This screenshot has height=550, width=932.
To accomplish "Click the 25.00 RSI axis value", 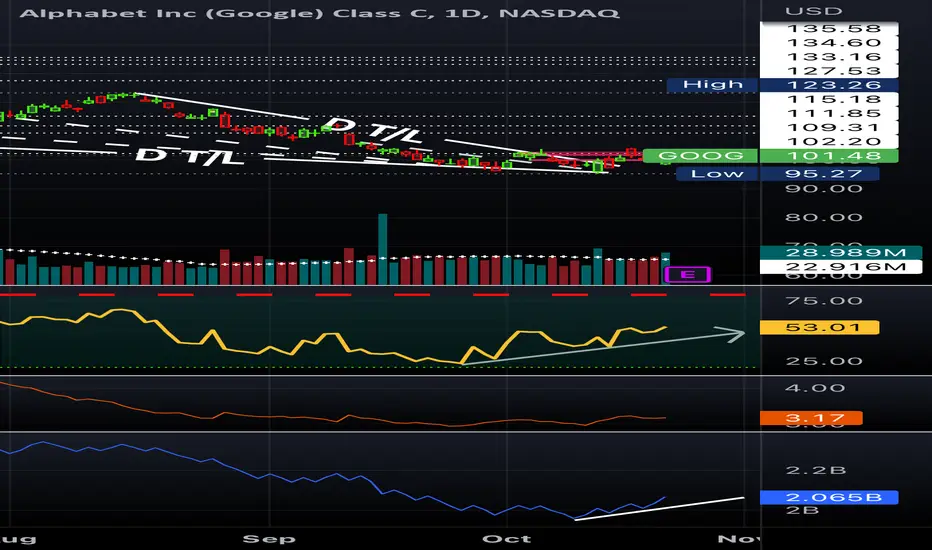I will coord(823,362).
